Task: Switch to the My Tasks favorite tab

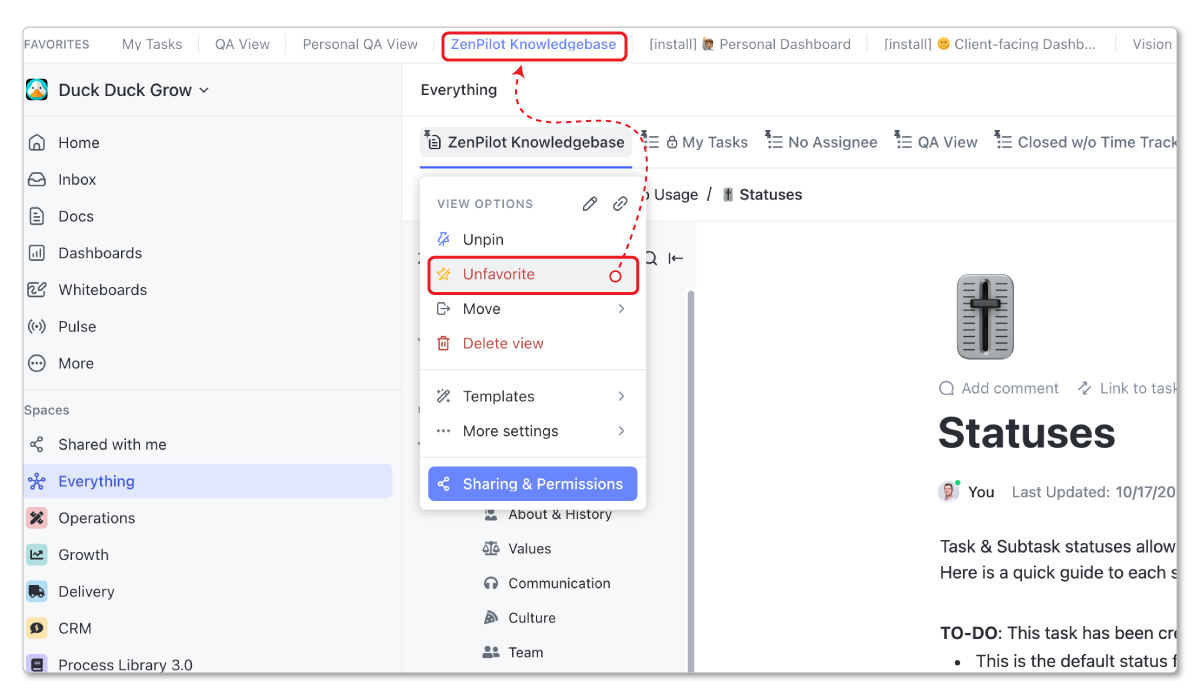Action: pyautogui.click(x=151, y=44)
